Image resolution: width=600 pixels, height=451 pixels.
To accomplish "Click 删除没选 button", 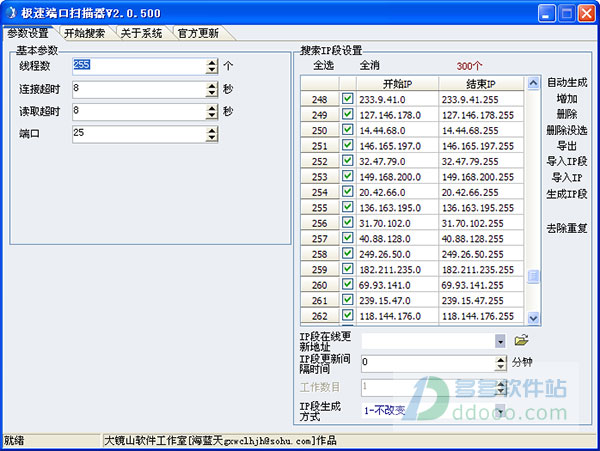I will 567,130.
